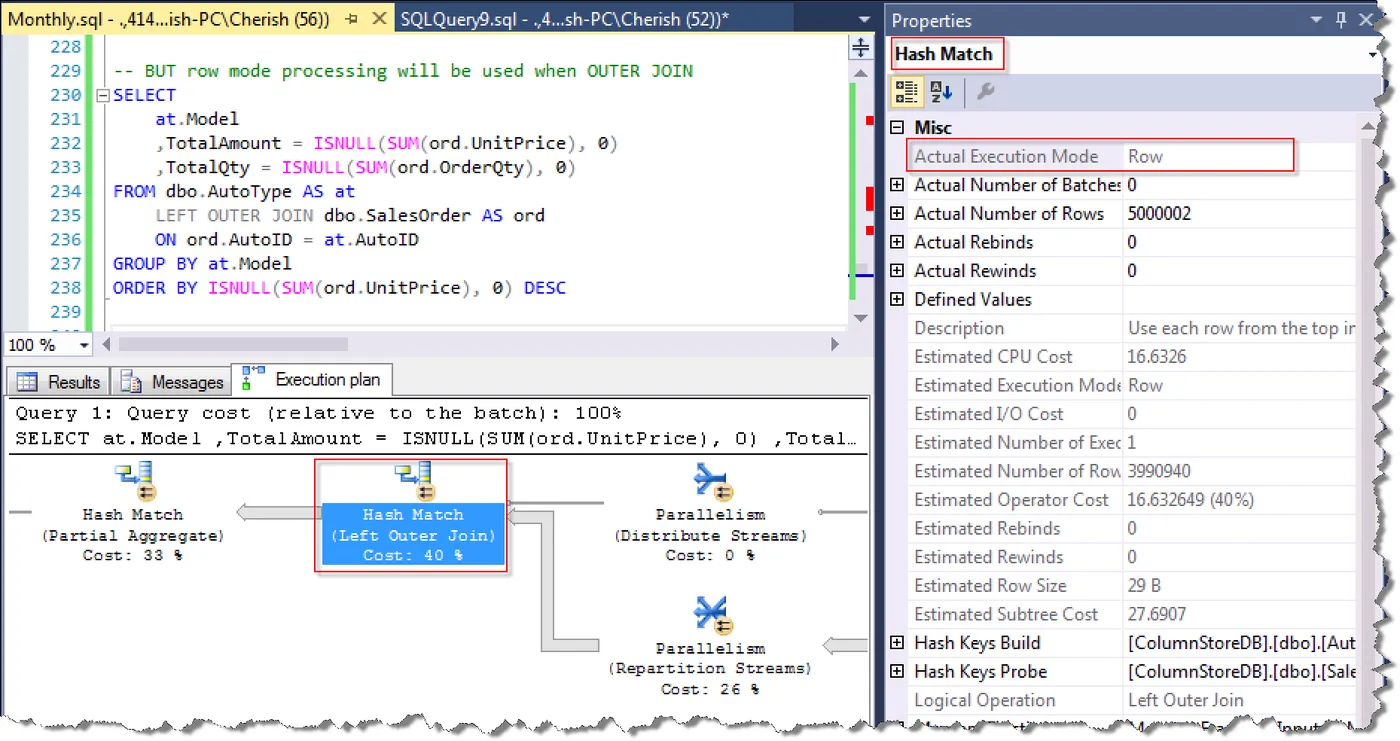Click the green comment on line 229

click(403, 71)
